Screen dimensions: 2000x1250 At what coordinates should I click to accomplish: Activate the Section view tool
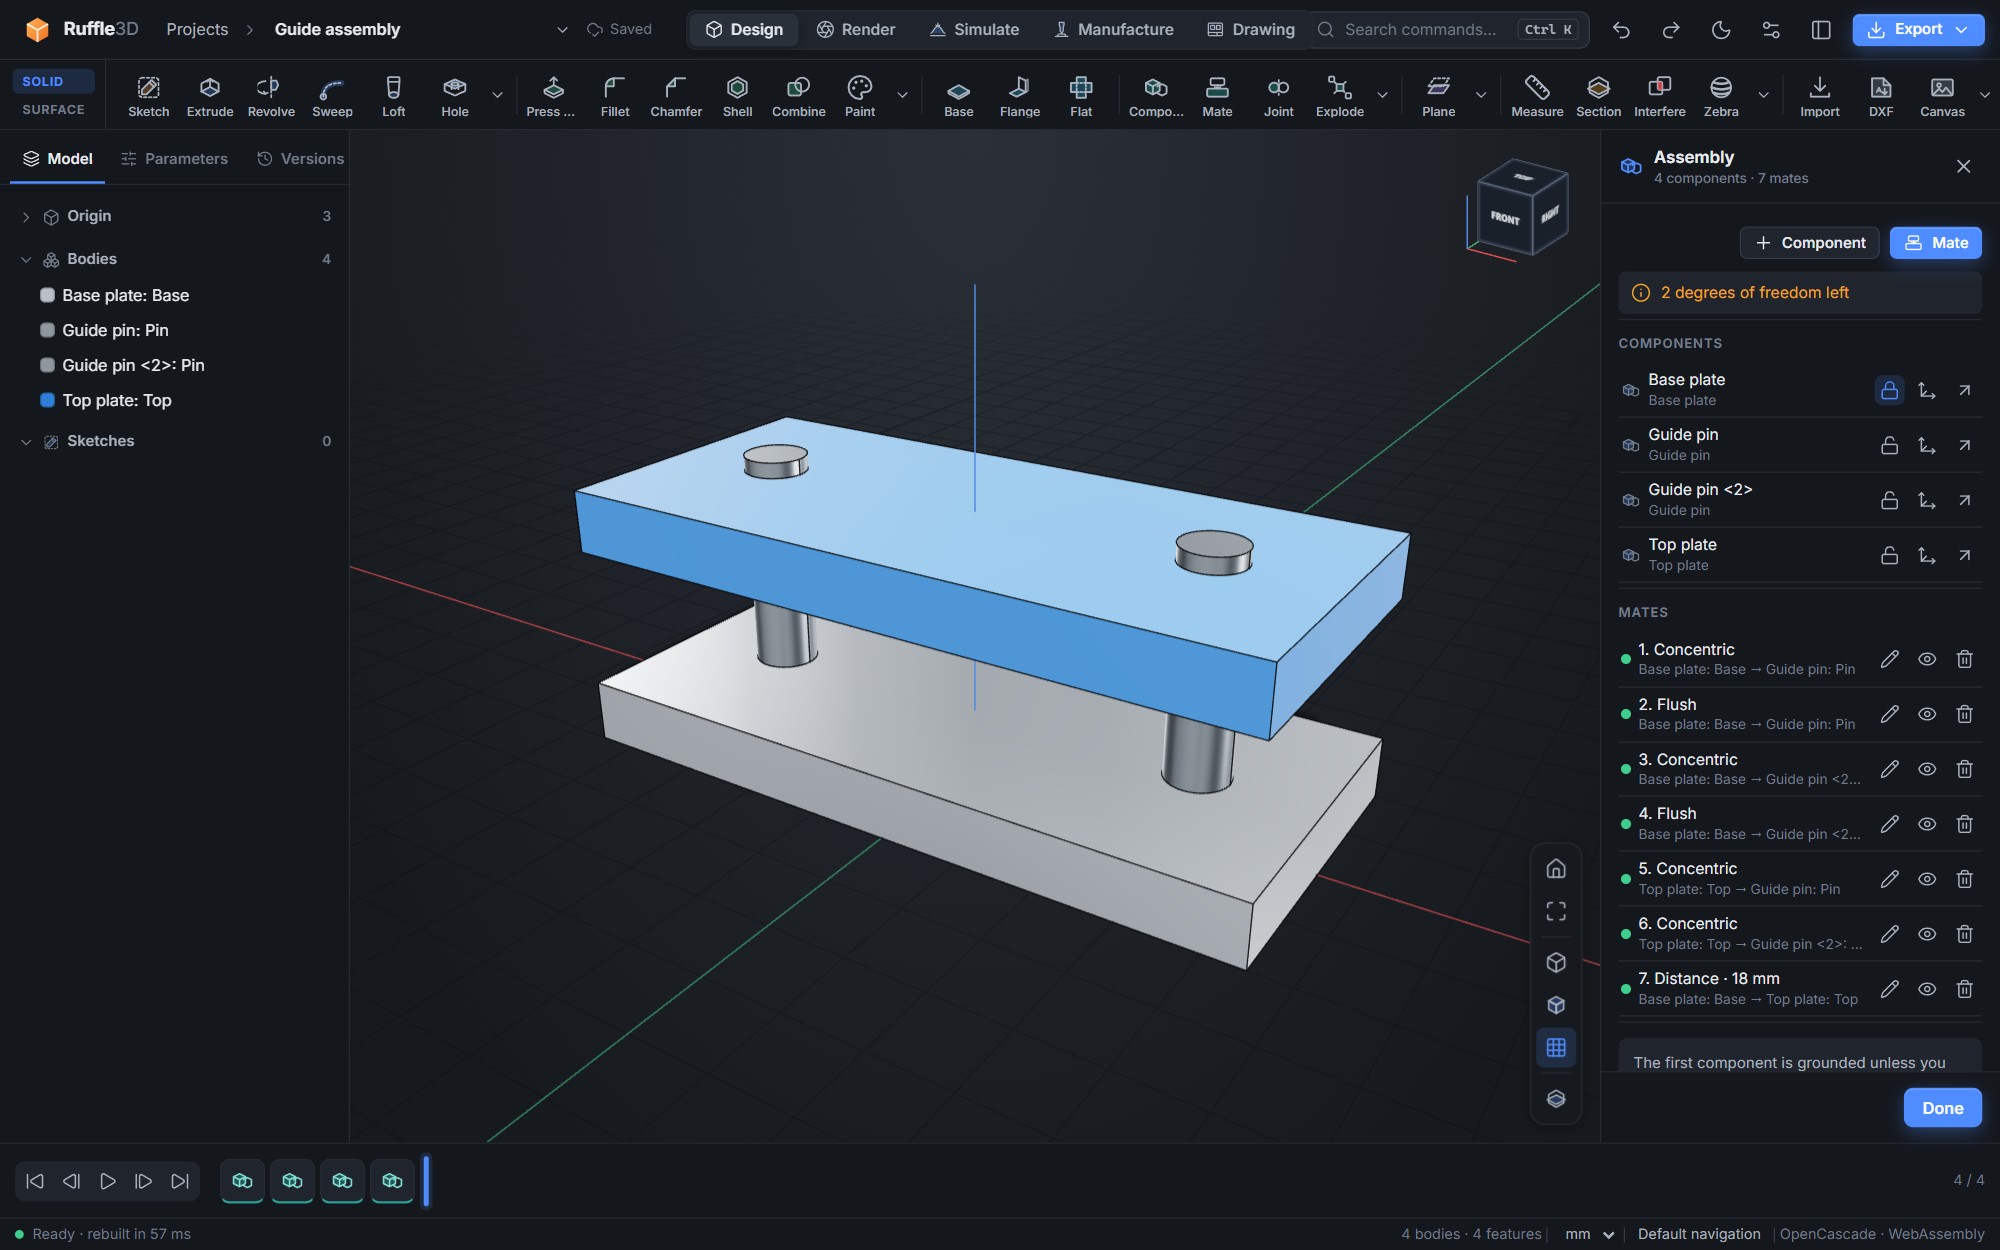1598,97
